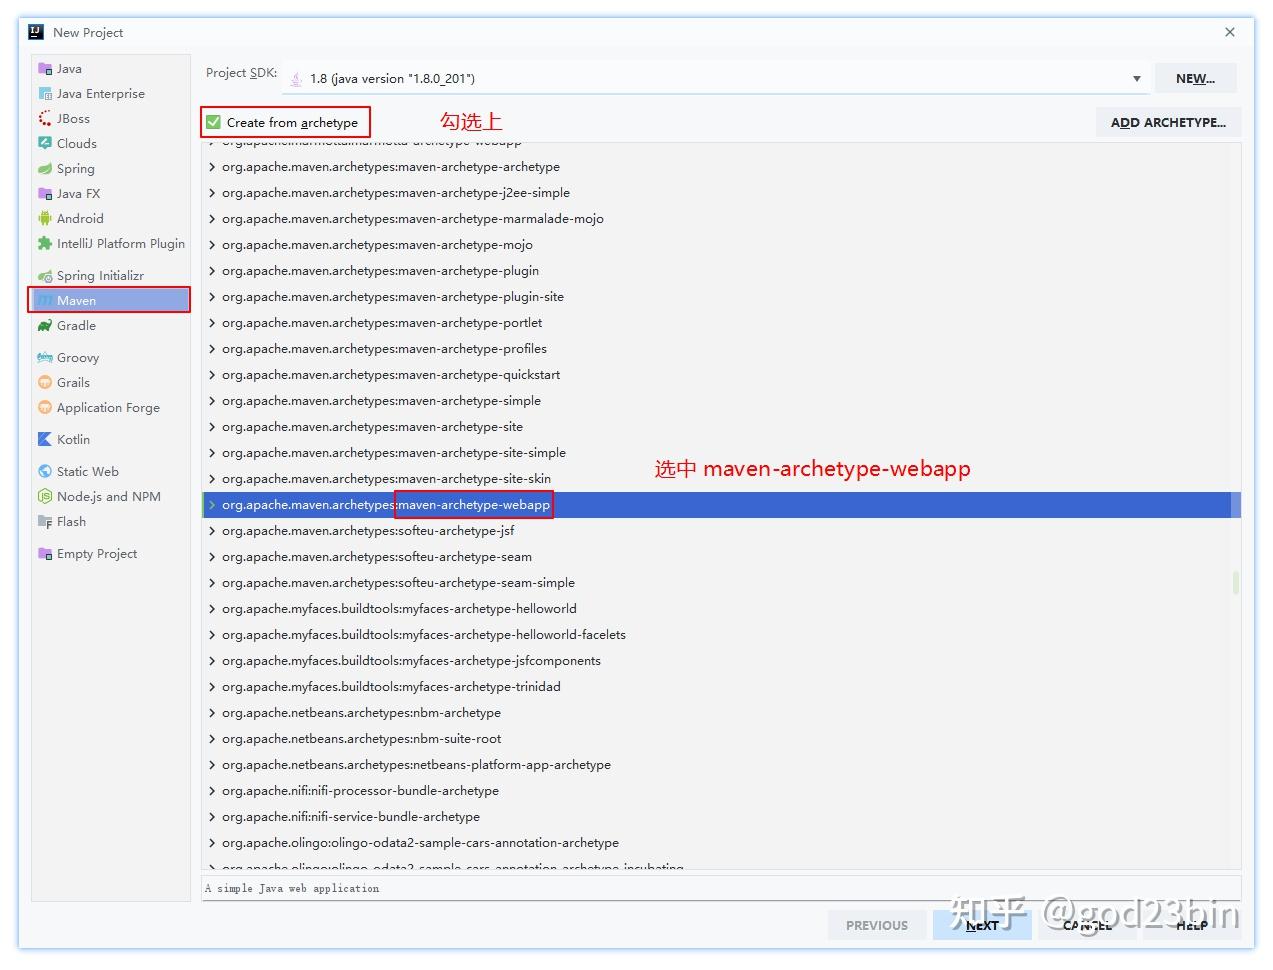Click the Groovy icon
The image size is (1273, 970).
point(45,358)
